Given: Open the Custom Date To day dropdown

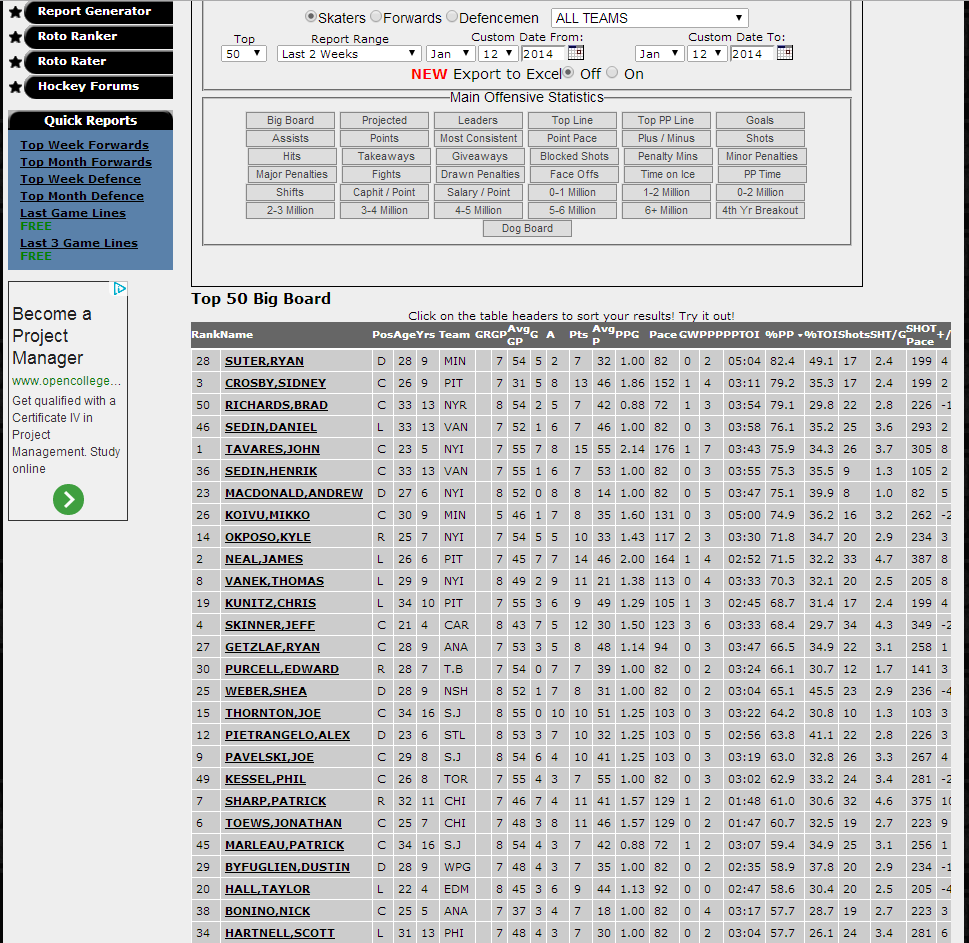Looking at the screenshot, I should point(707,54).
